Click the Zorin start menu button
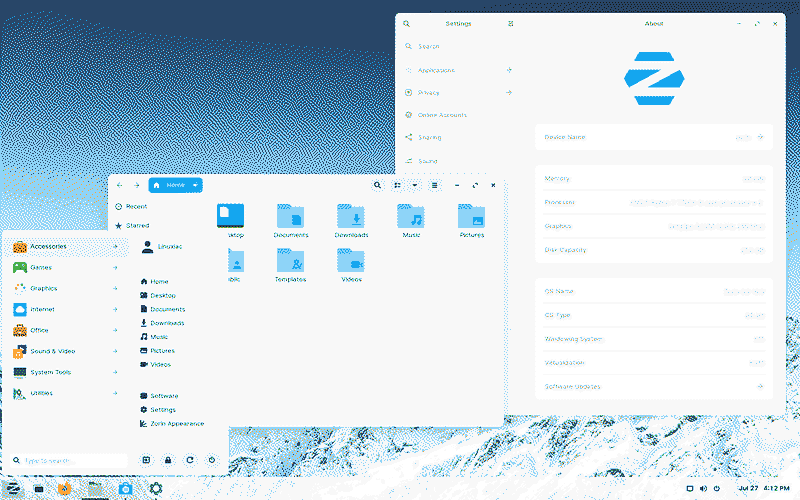 point(13,489)
